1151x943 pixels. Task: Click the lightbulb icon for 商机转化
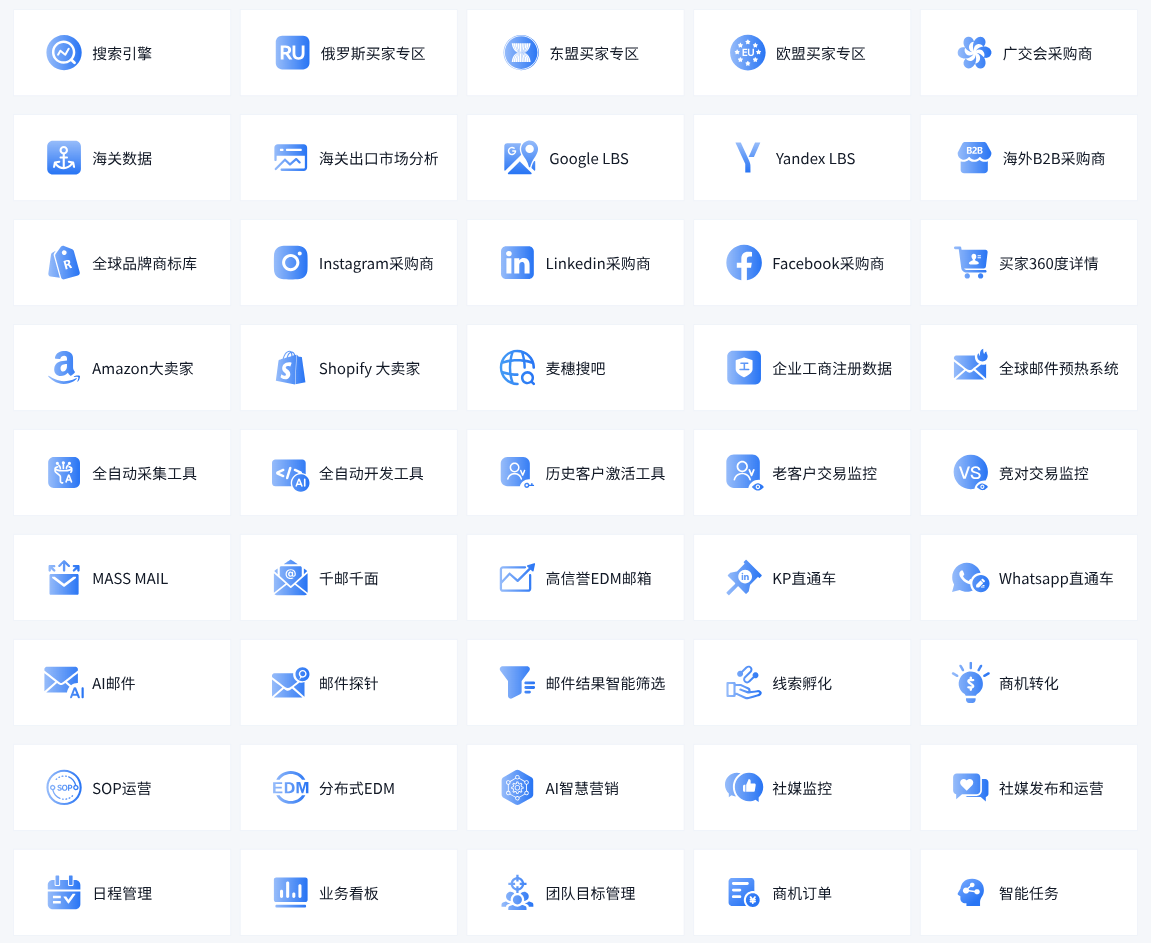coord(970,683)
